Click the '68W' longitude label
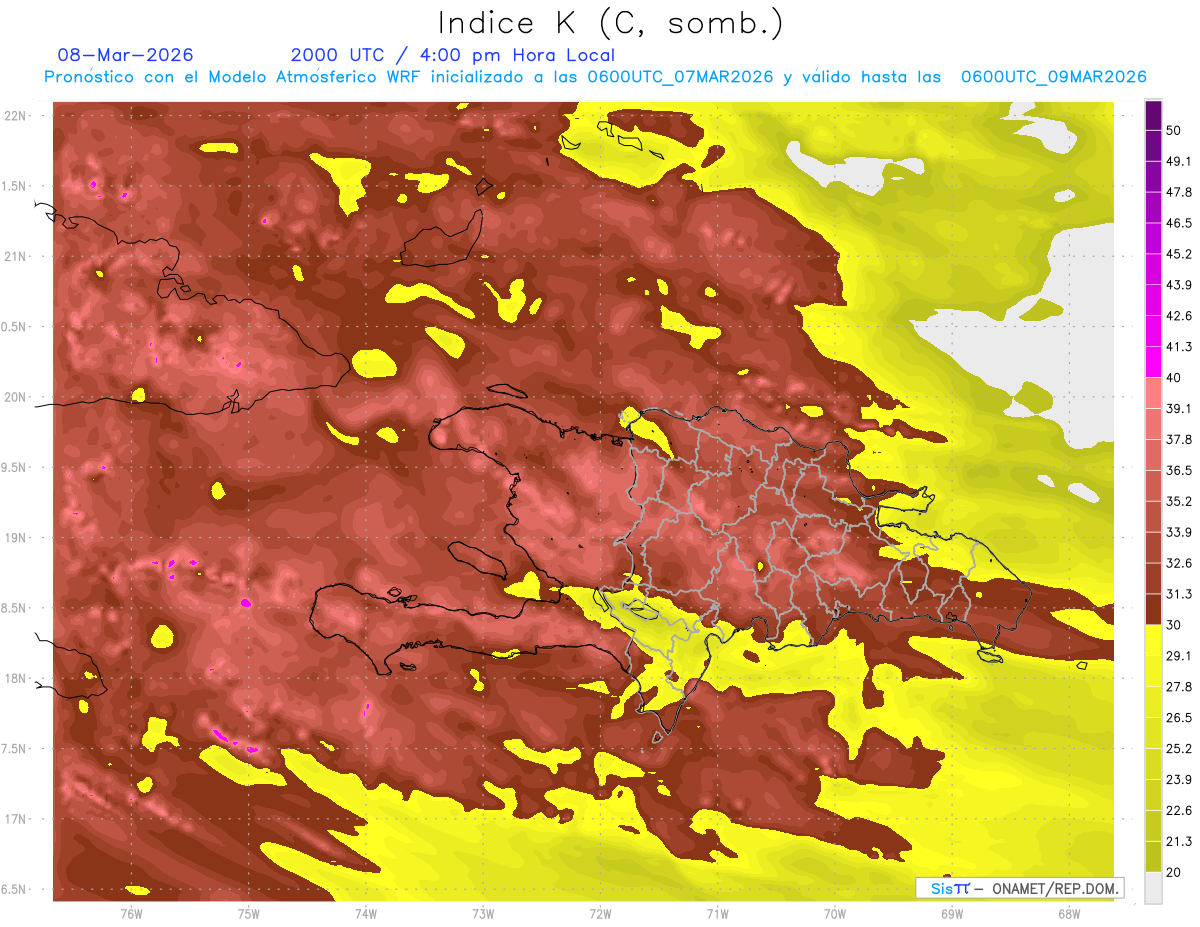The height and width of the screenshot is (927, 1200). coord(1068,913)
